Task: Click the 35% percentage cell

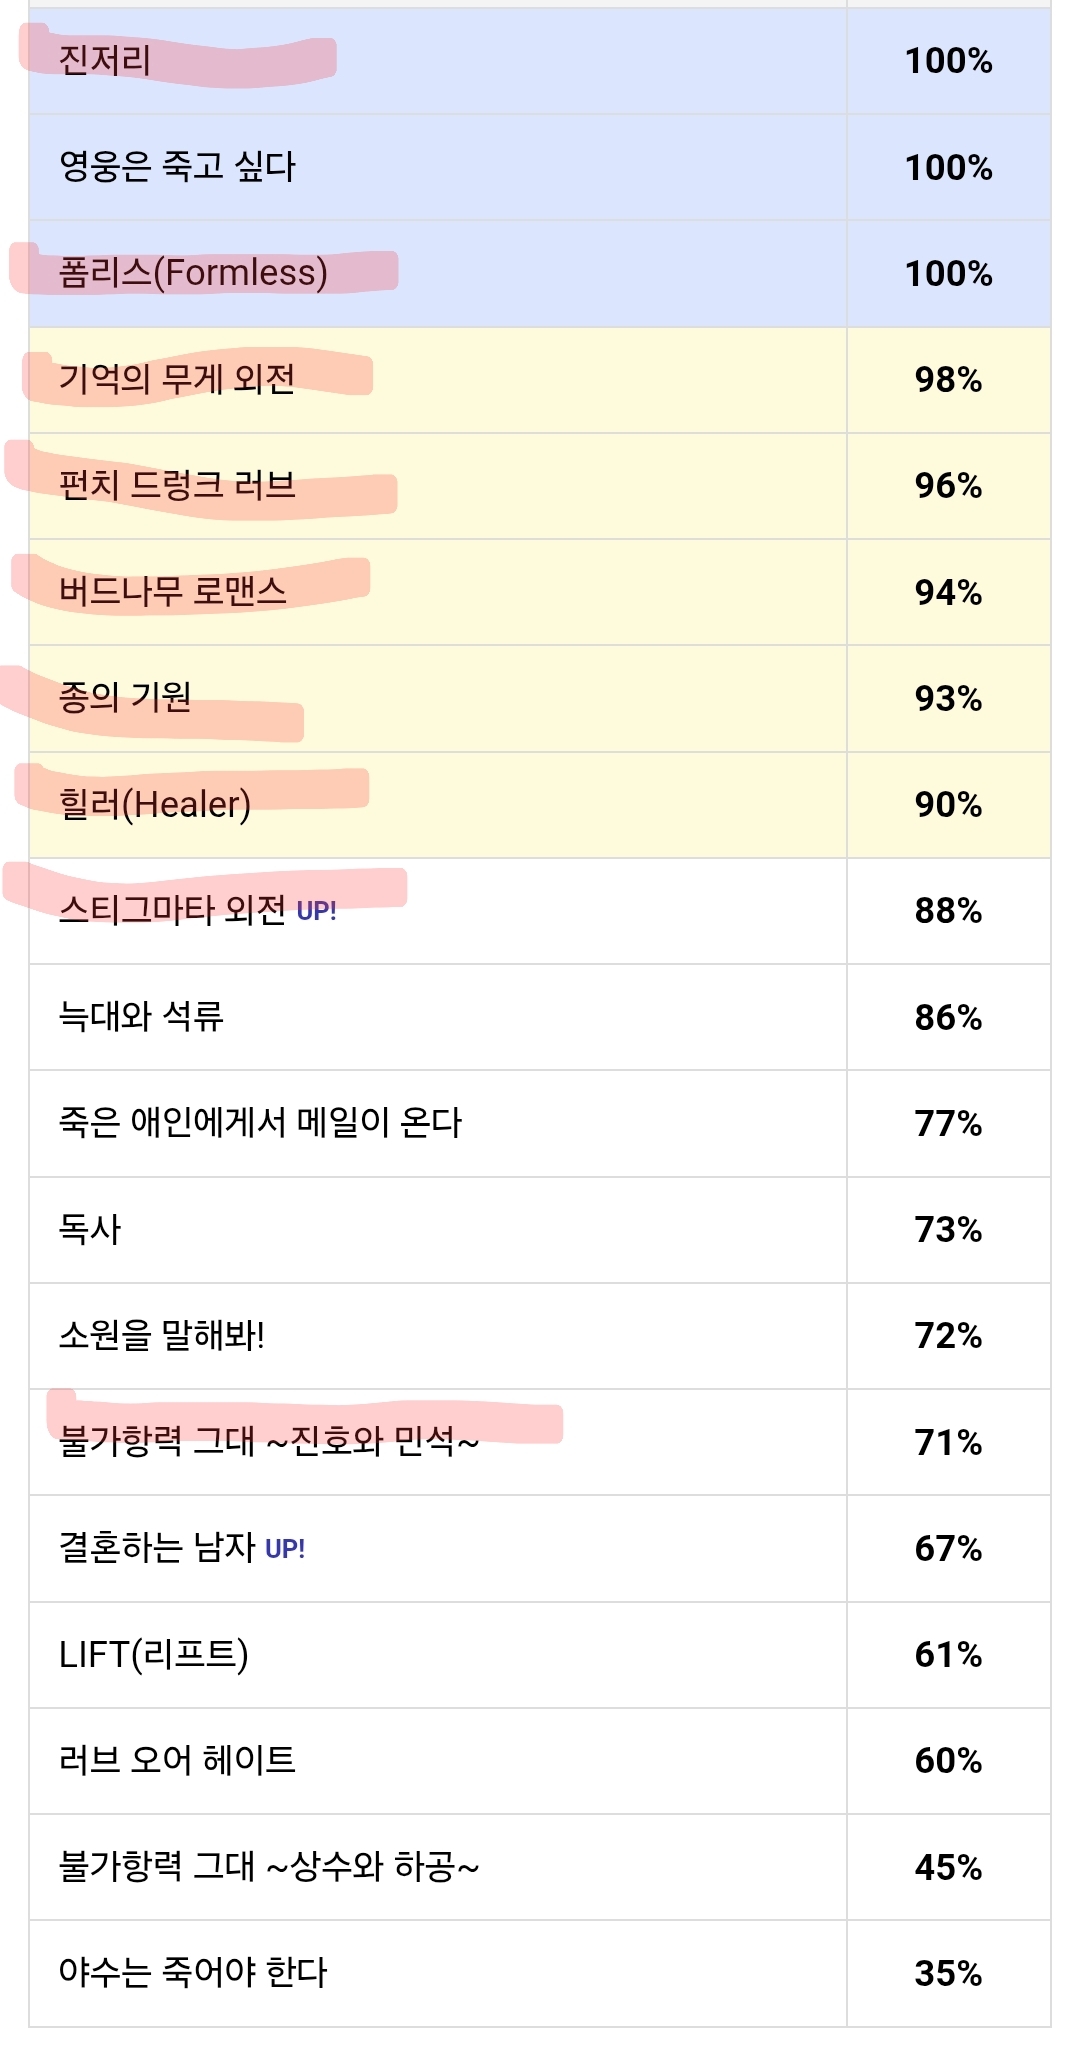Action: [948, 1974]
